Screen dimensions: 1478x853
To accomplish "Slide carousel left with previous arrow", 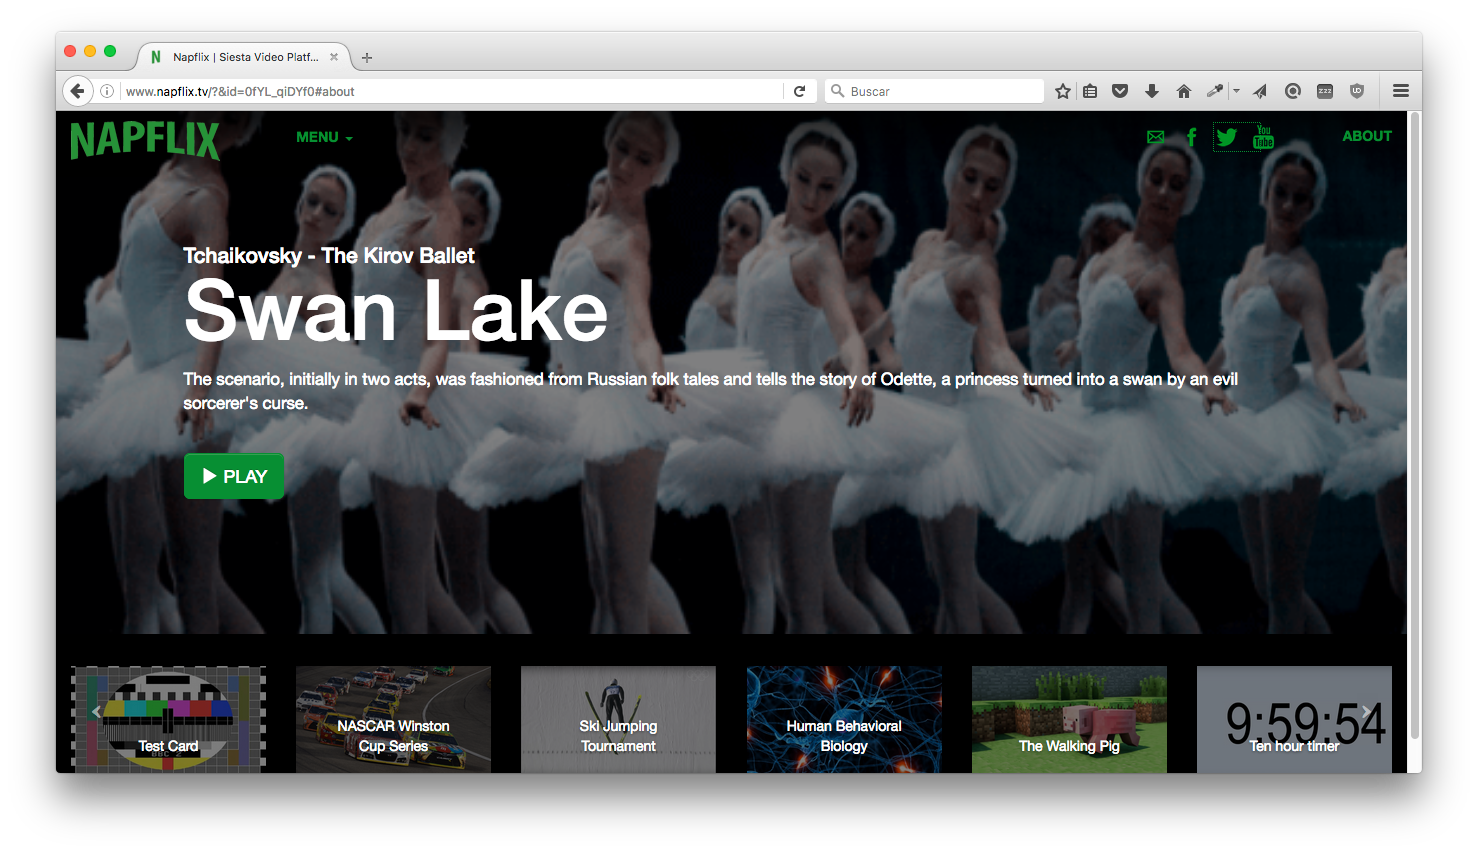I will [x=96, y=712].
